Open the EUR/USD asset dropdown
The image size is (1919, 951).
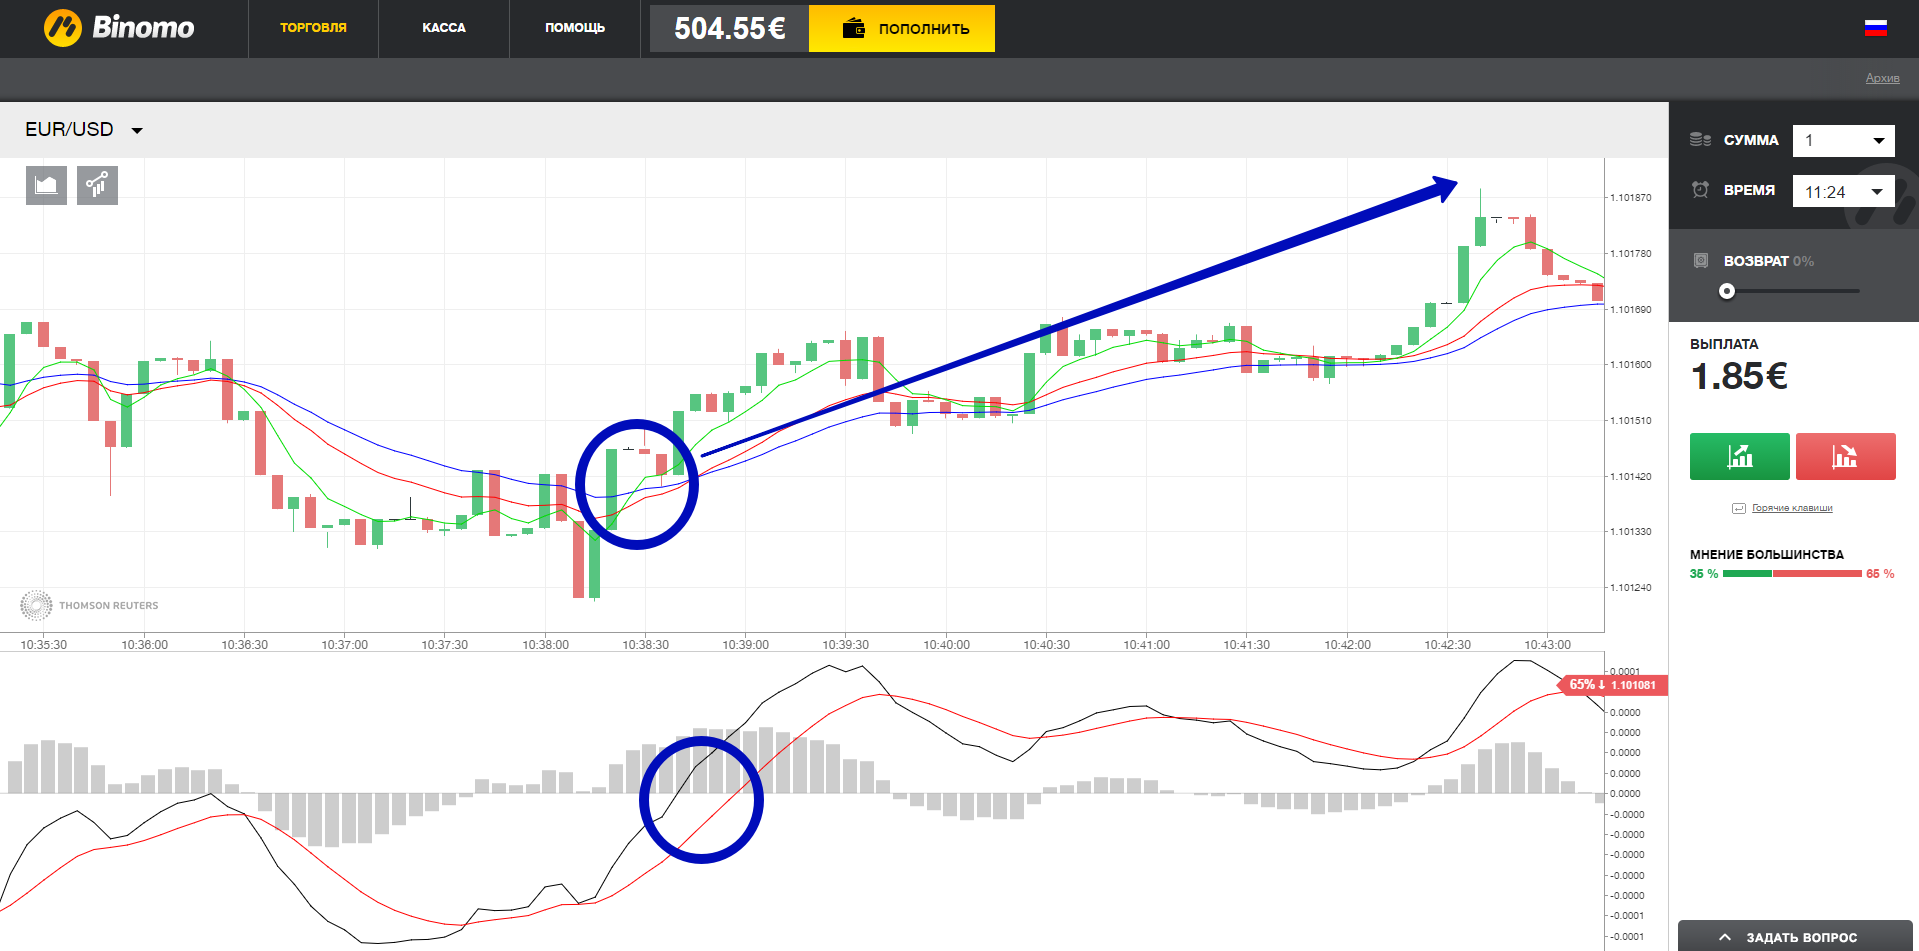(84, 130)
